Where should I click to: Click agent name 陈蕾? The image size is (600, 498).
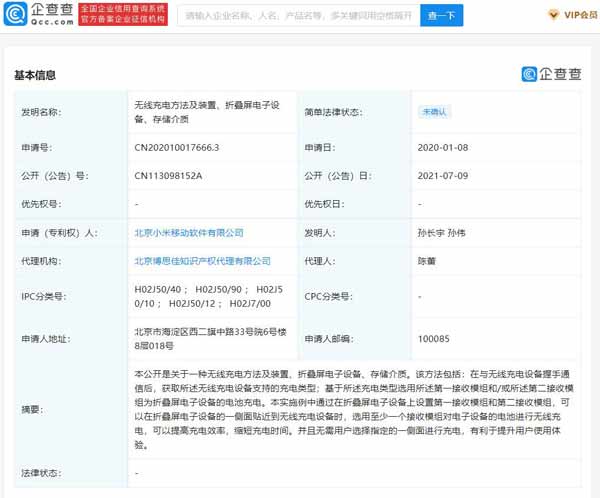coord(427,261)
